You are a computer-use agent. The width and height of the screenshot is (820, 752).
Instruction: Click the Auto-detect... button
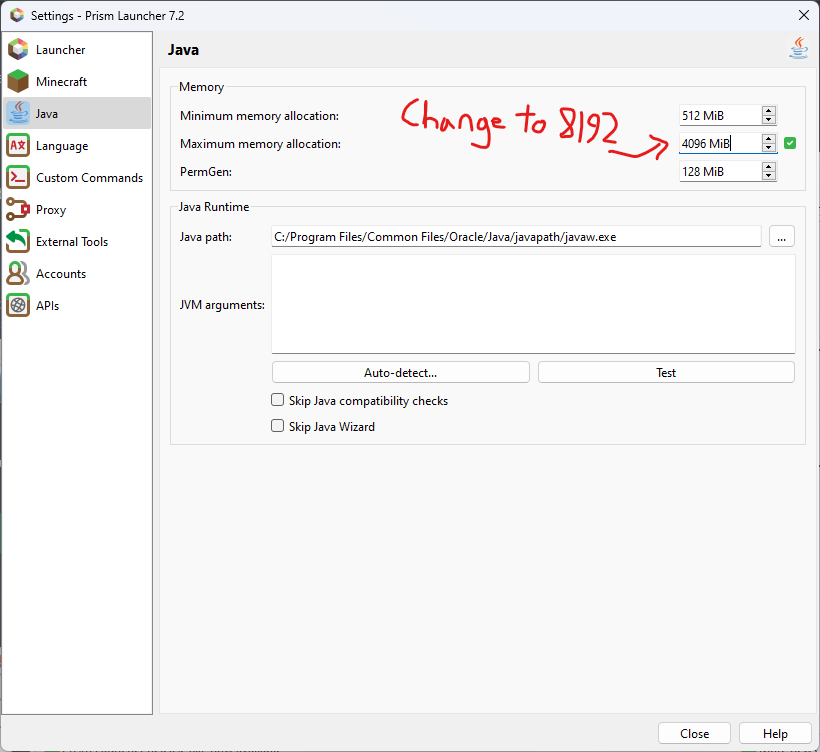click(400, 372)
